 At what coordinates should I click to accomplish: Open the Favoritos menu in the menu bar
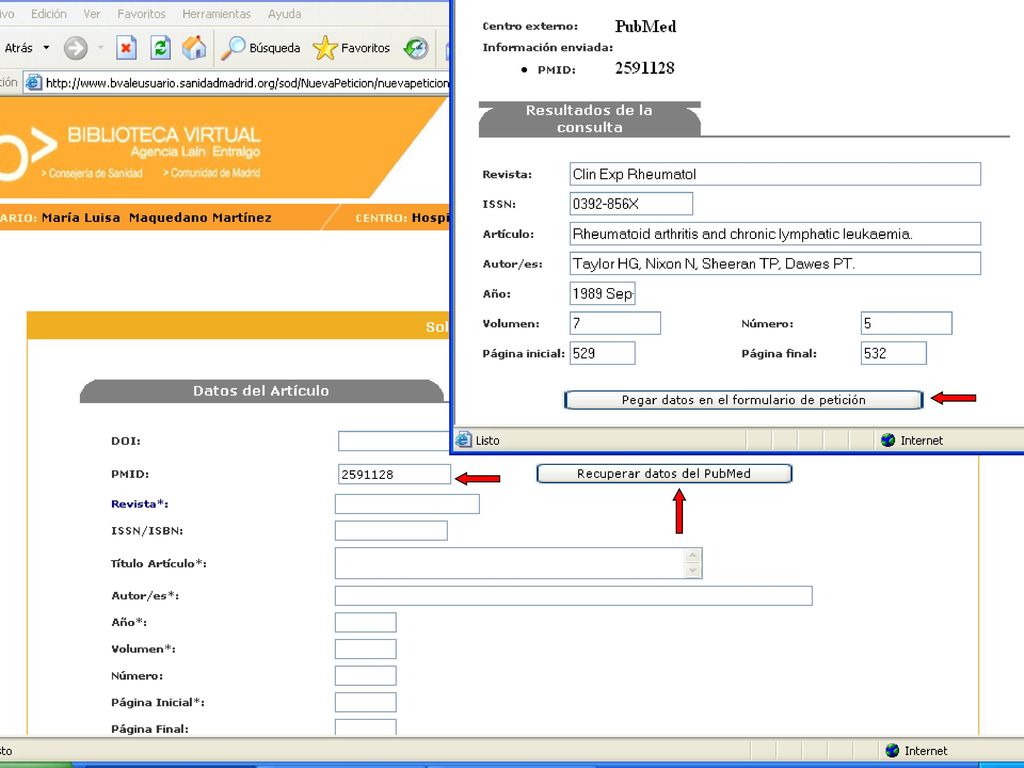click(141, 14)
